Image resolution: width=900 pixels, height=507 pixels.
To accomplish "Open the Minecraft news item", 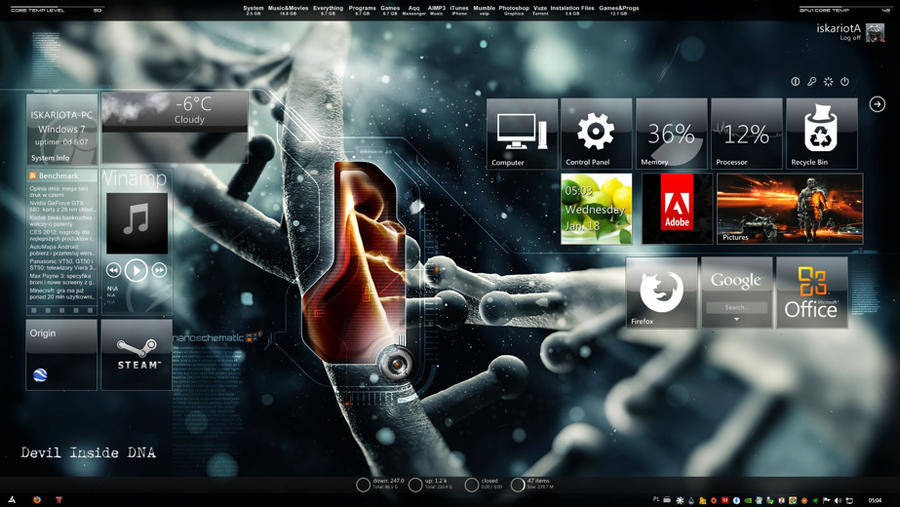I will click(62, 293).
